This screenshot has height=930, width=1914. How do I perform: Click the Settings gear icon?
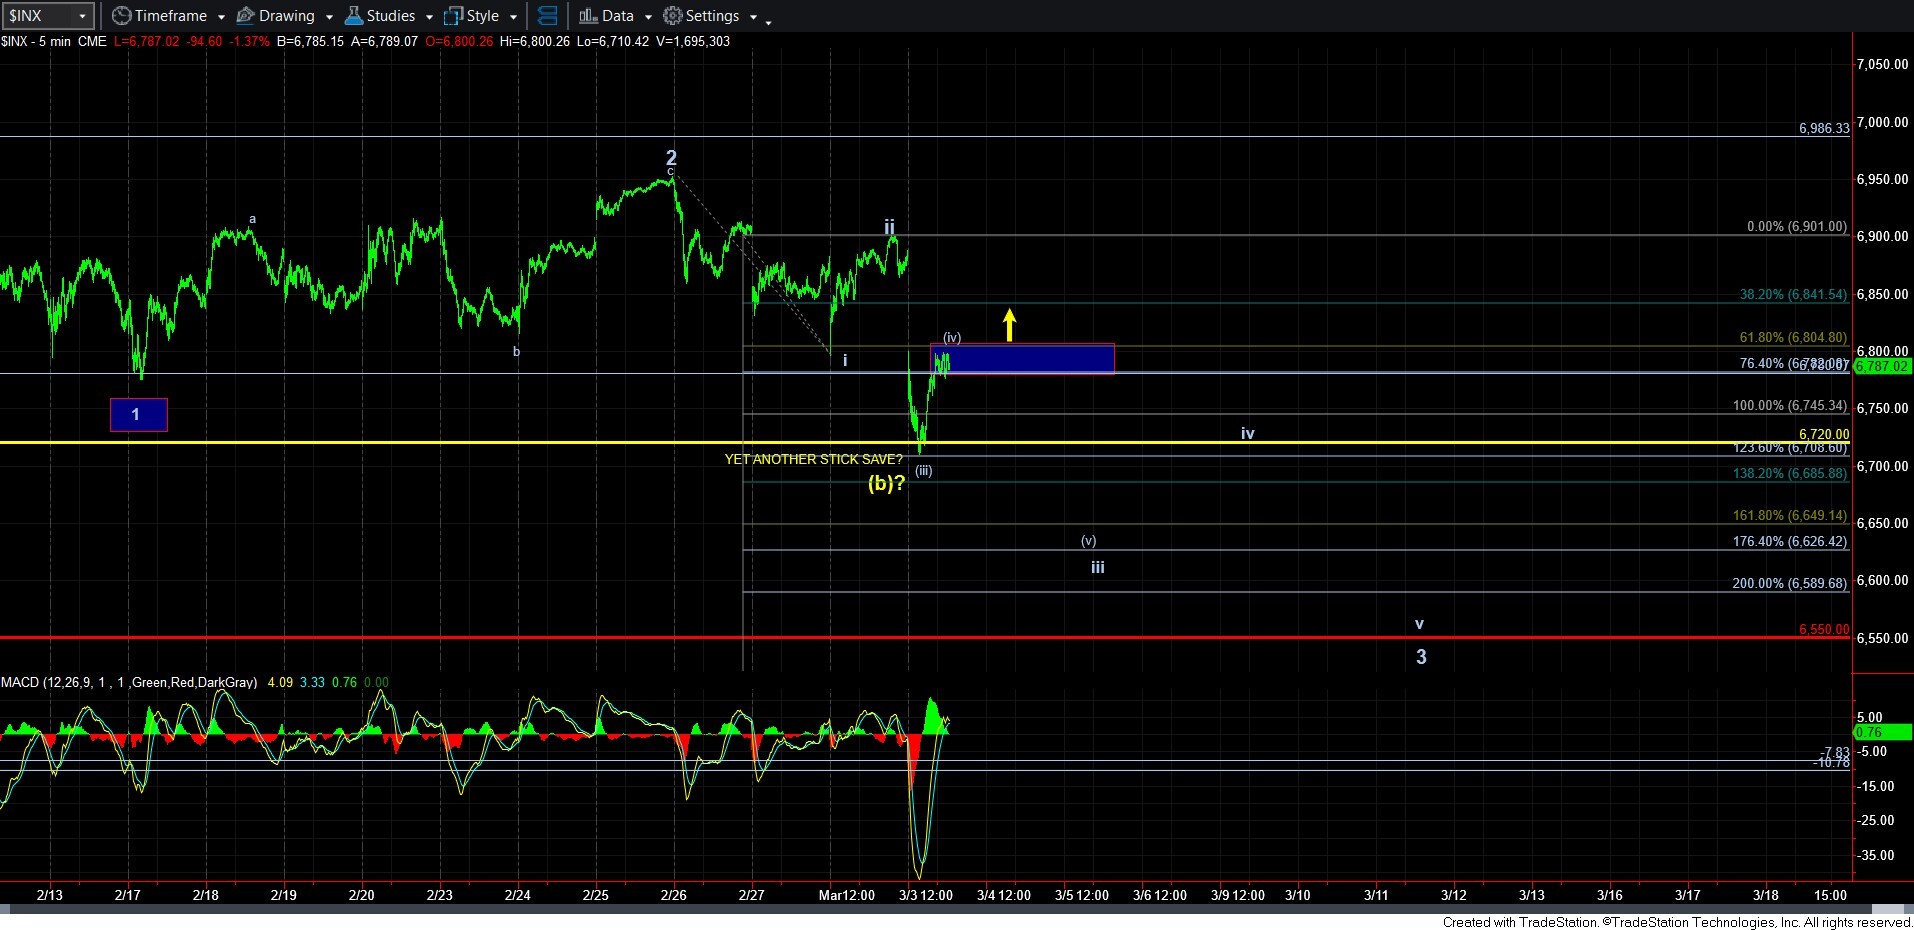(x=673, y=16)
